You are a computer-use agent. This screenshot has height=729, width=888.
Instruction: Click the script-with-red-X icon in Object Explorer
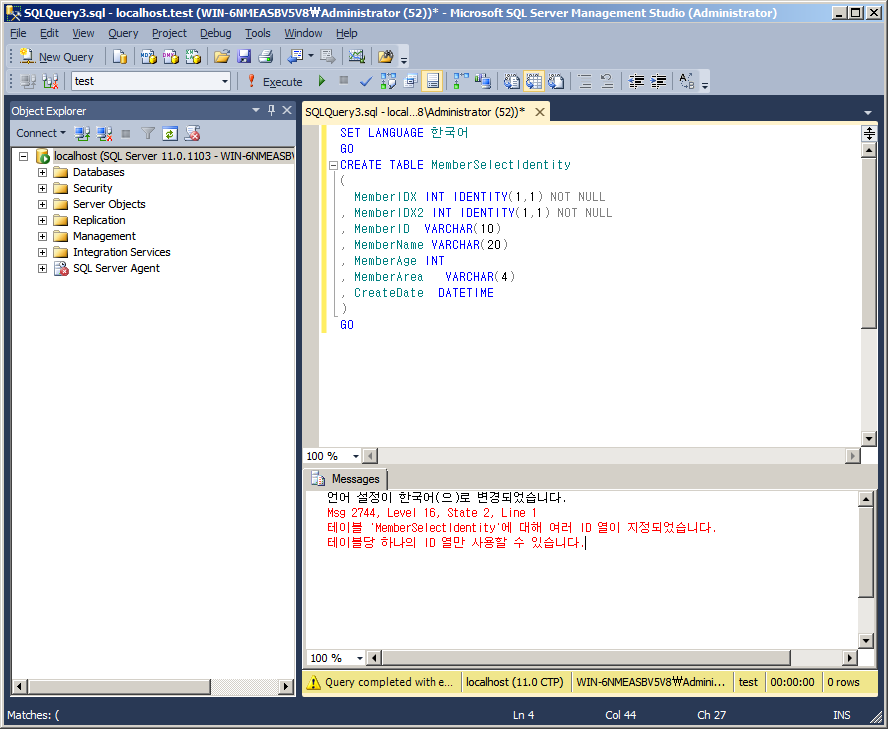(193, 134)
